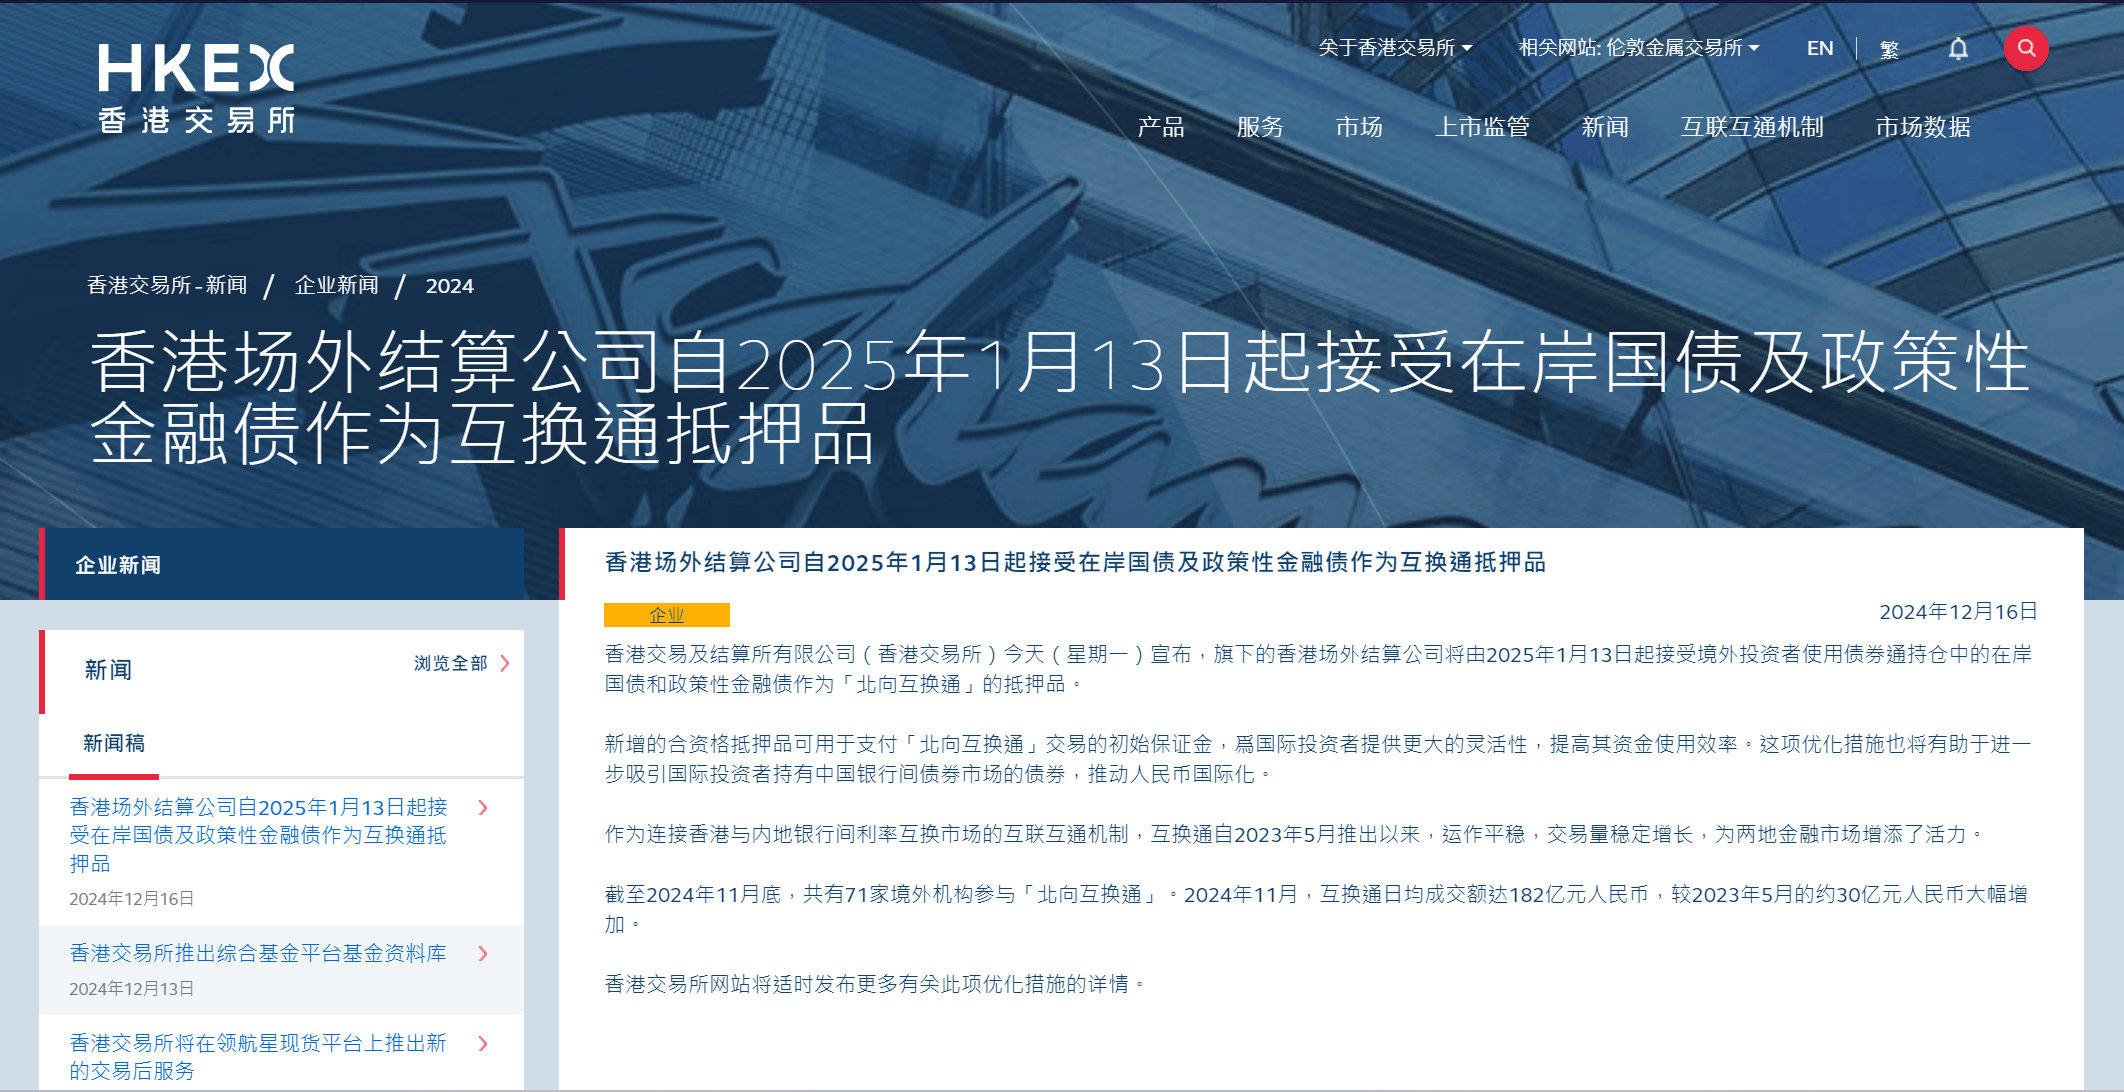Click the search magnifier icon
The height and width of the screenshot is (1092, 2124).
[2026, 47]
